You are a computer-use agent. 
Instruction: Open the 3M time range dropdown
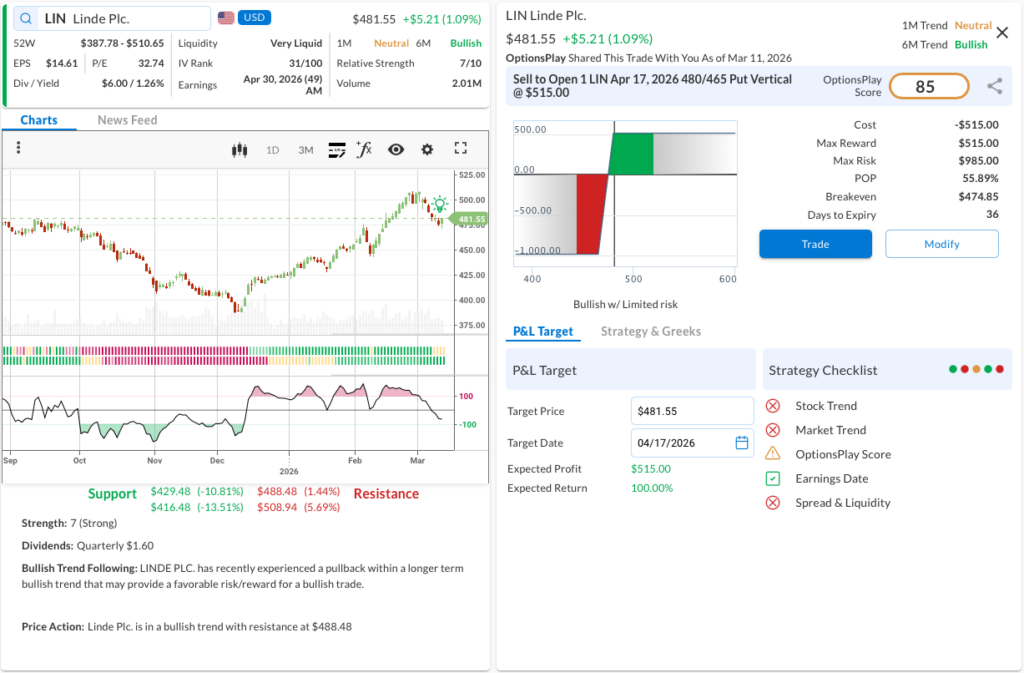point(306,150)
